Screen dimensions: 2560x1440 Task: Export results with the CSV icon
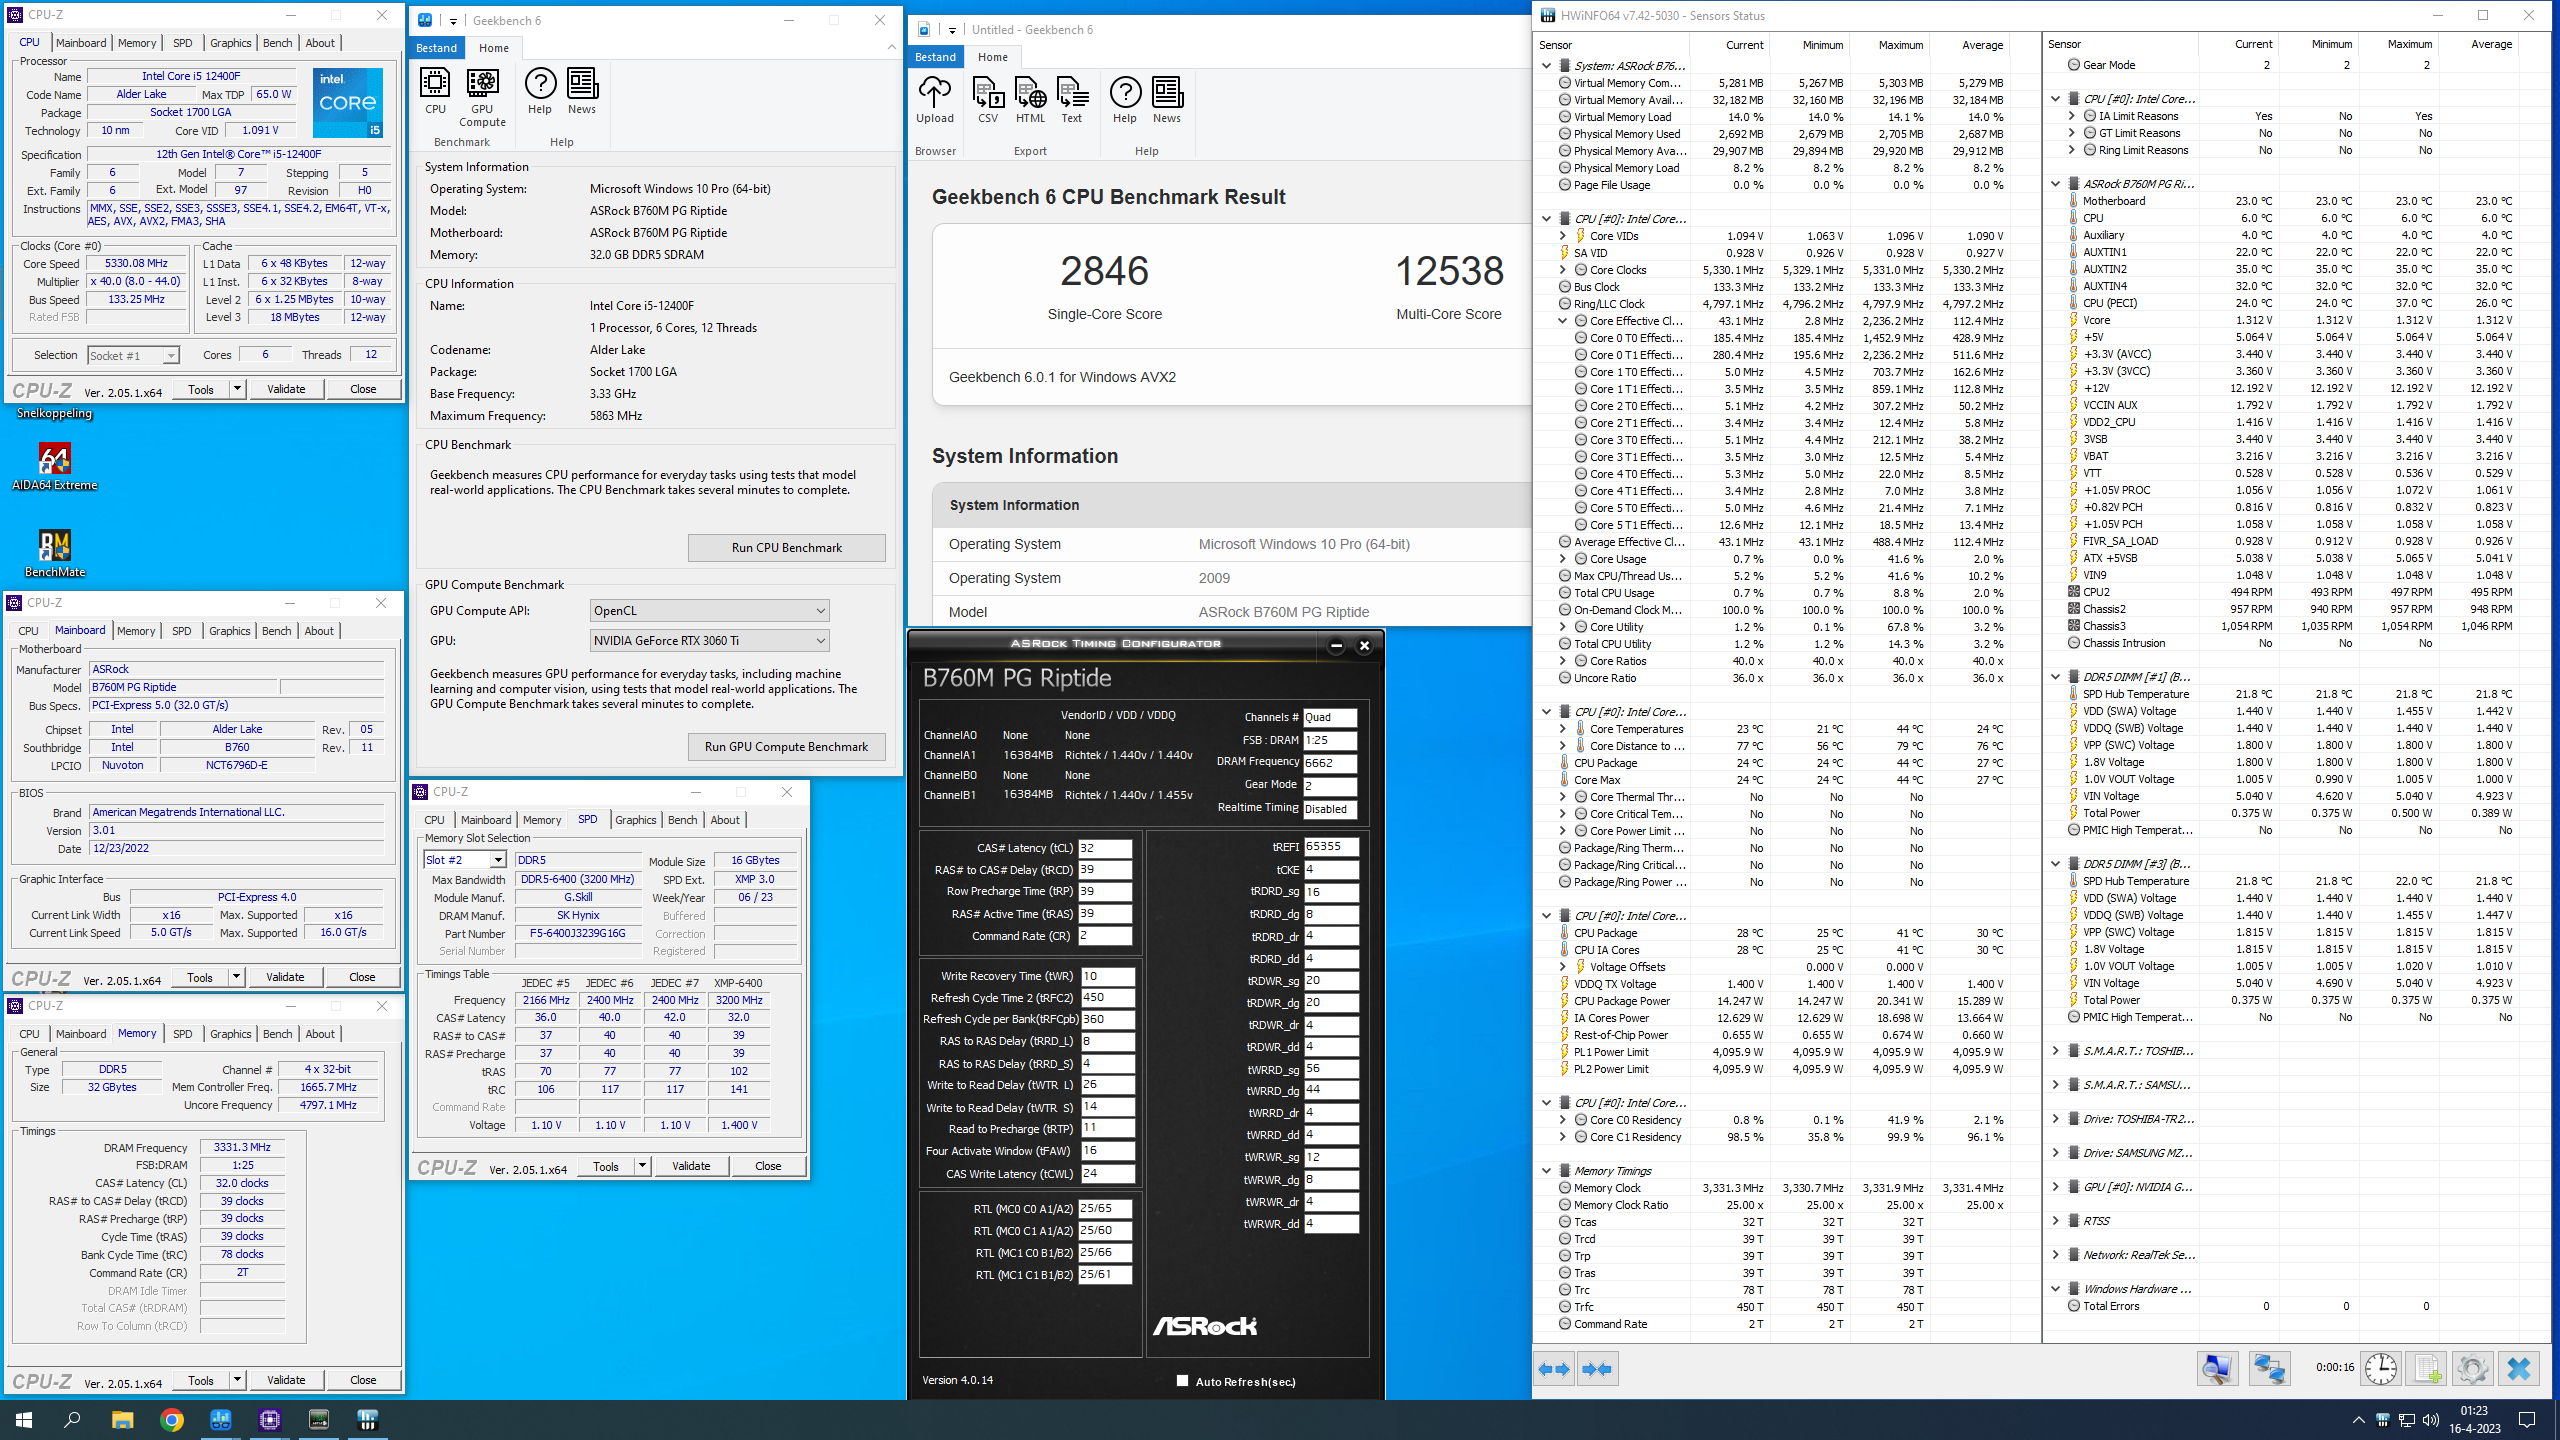(988, 100)
